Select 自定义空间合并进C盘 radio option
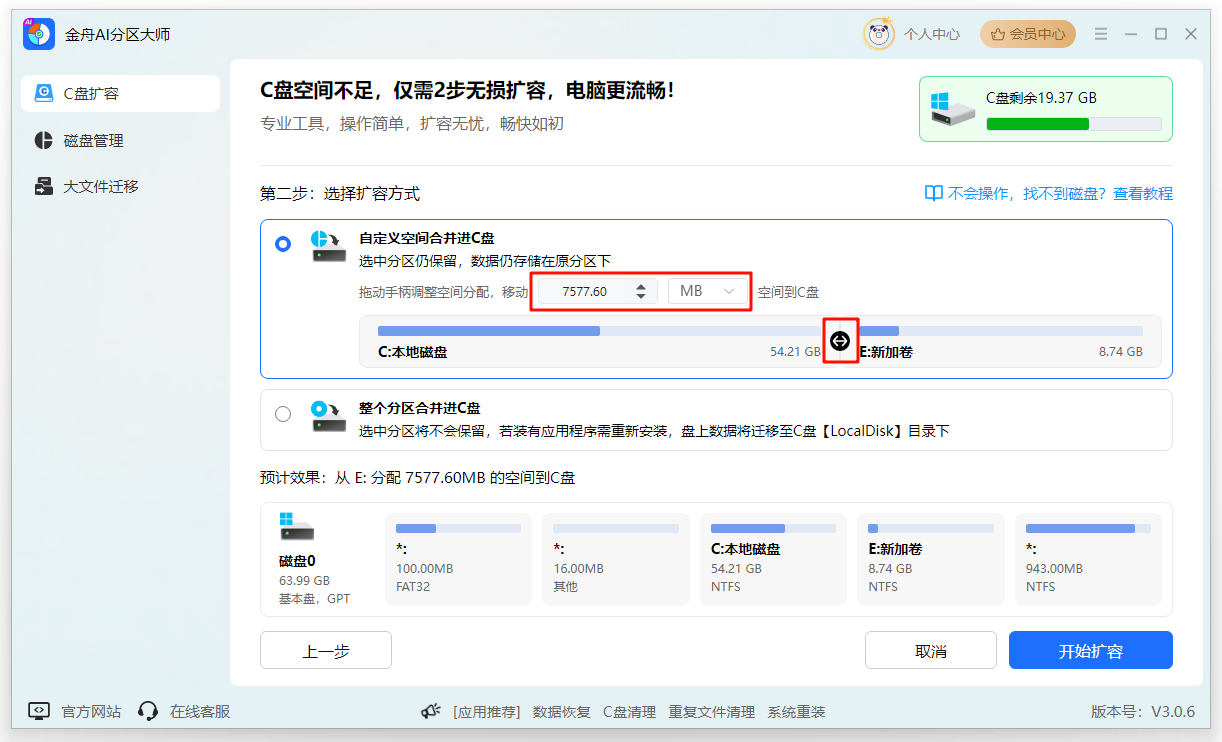1222x742 pixels. click(x=283, y=244)
